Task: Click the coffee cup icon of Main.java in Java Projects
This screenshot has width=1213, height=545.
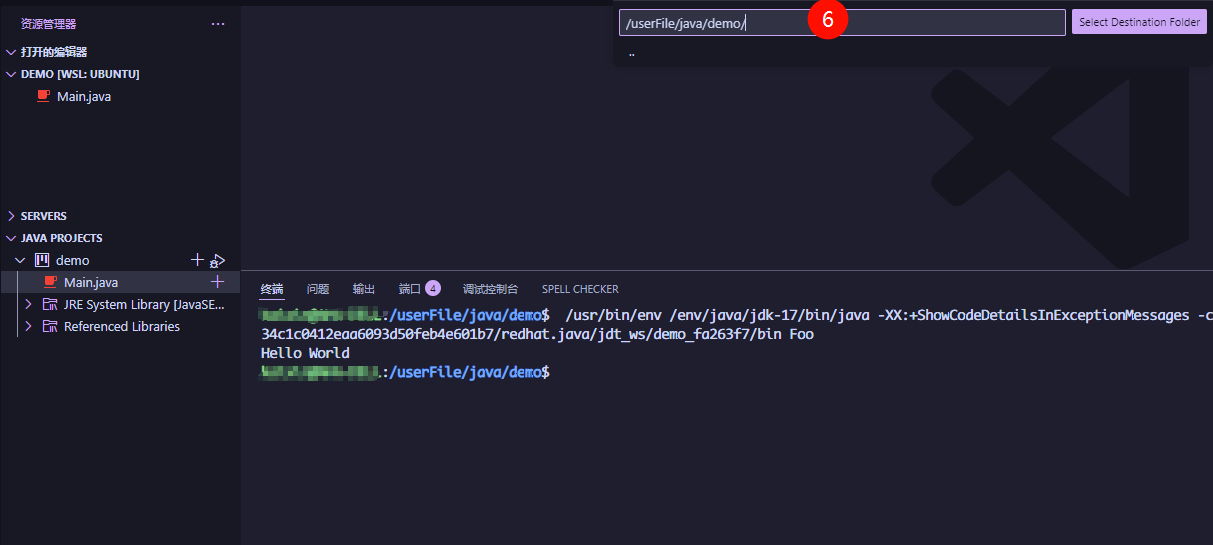Action: coord(51,282)
